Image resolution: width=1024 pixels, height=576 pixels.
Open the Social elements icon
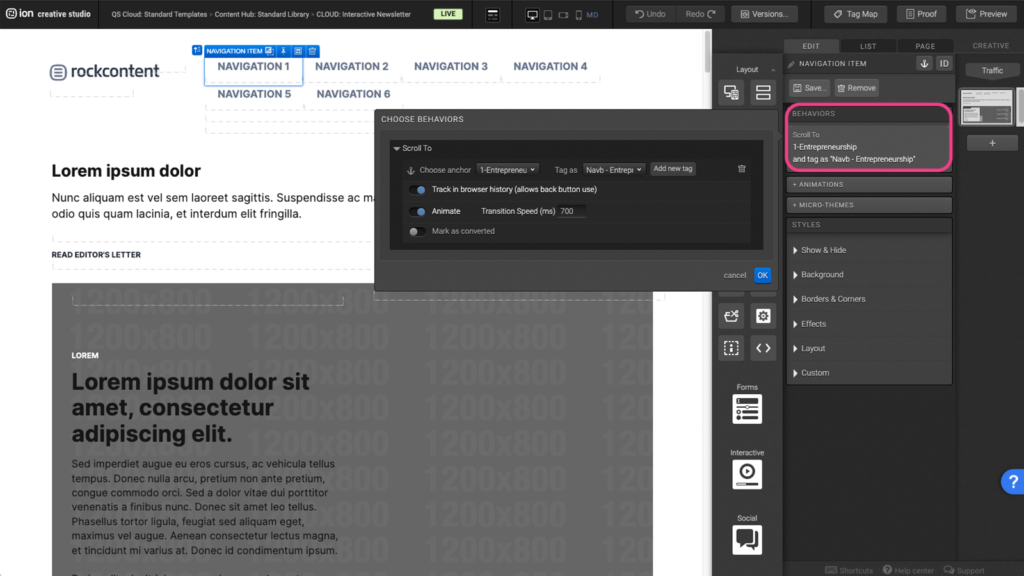747,540
